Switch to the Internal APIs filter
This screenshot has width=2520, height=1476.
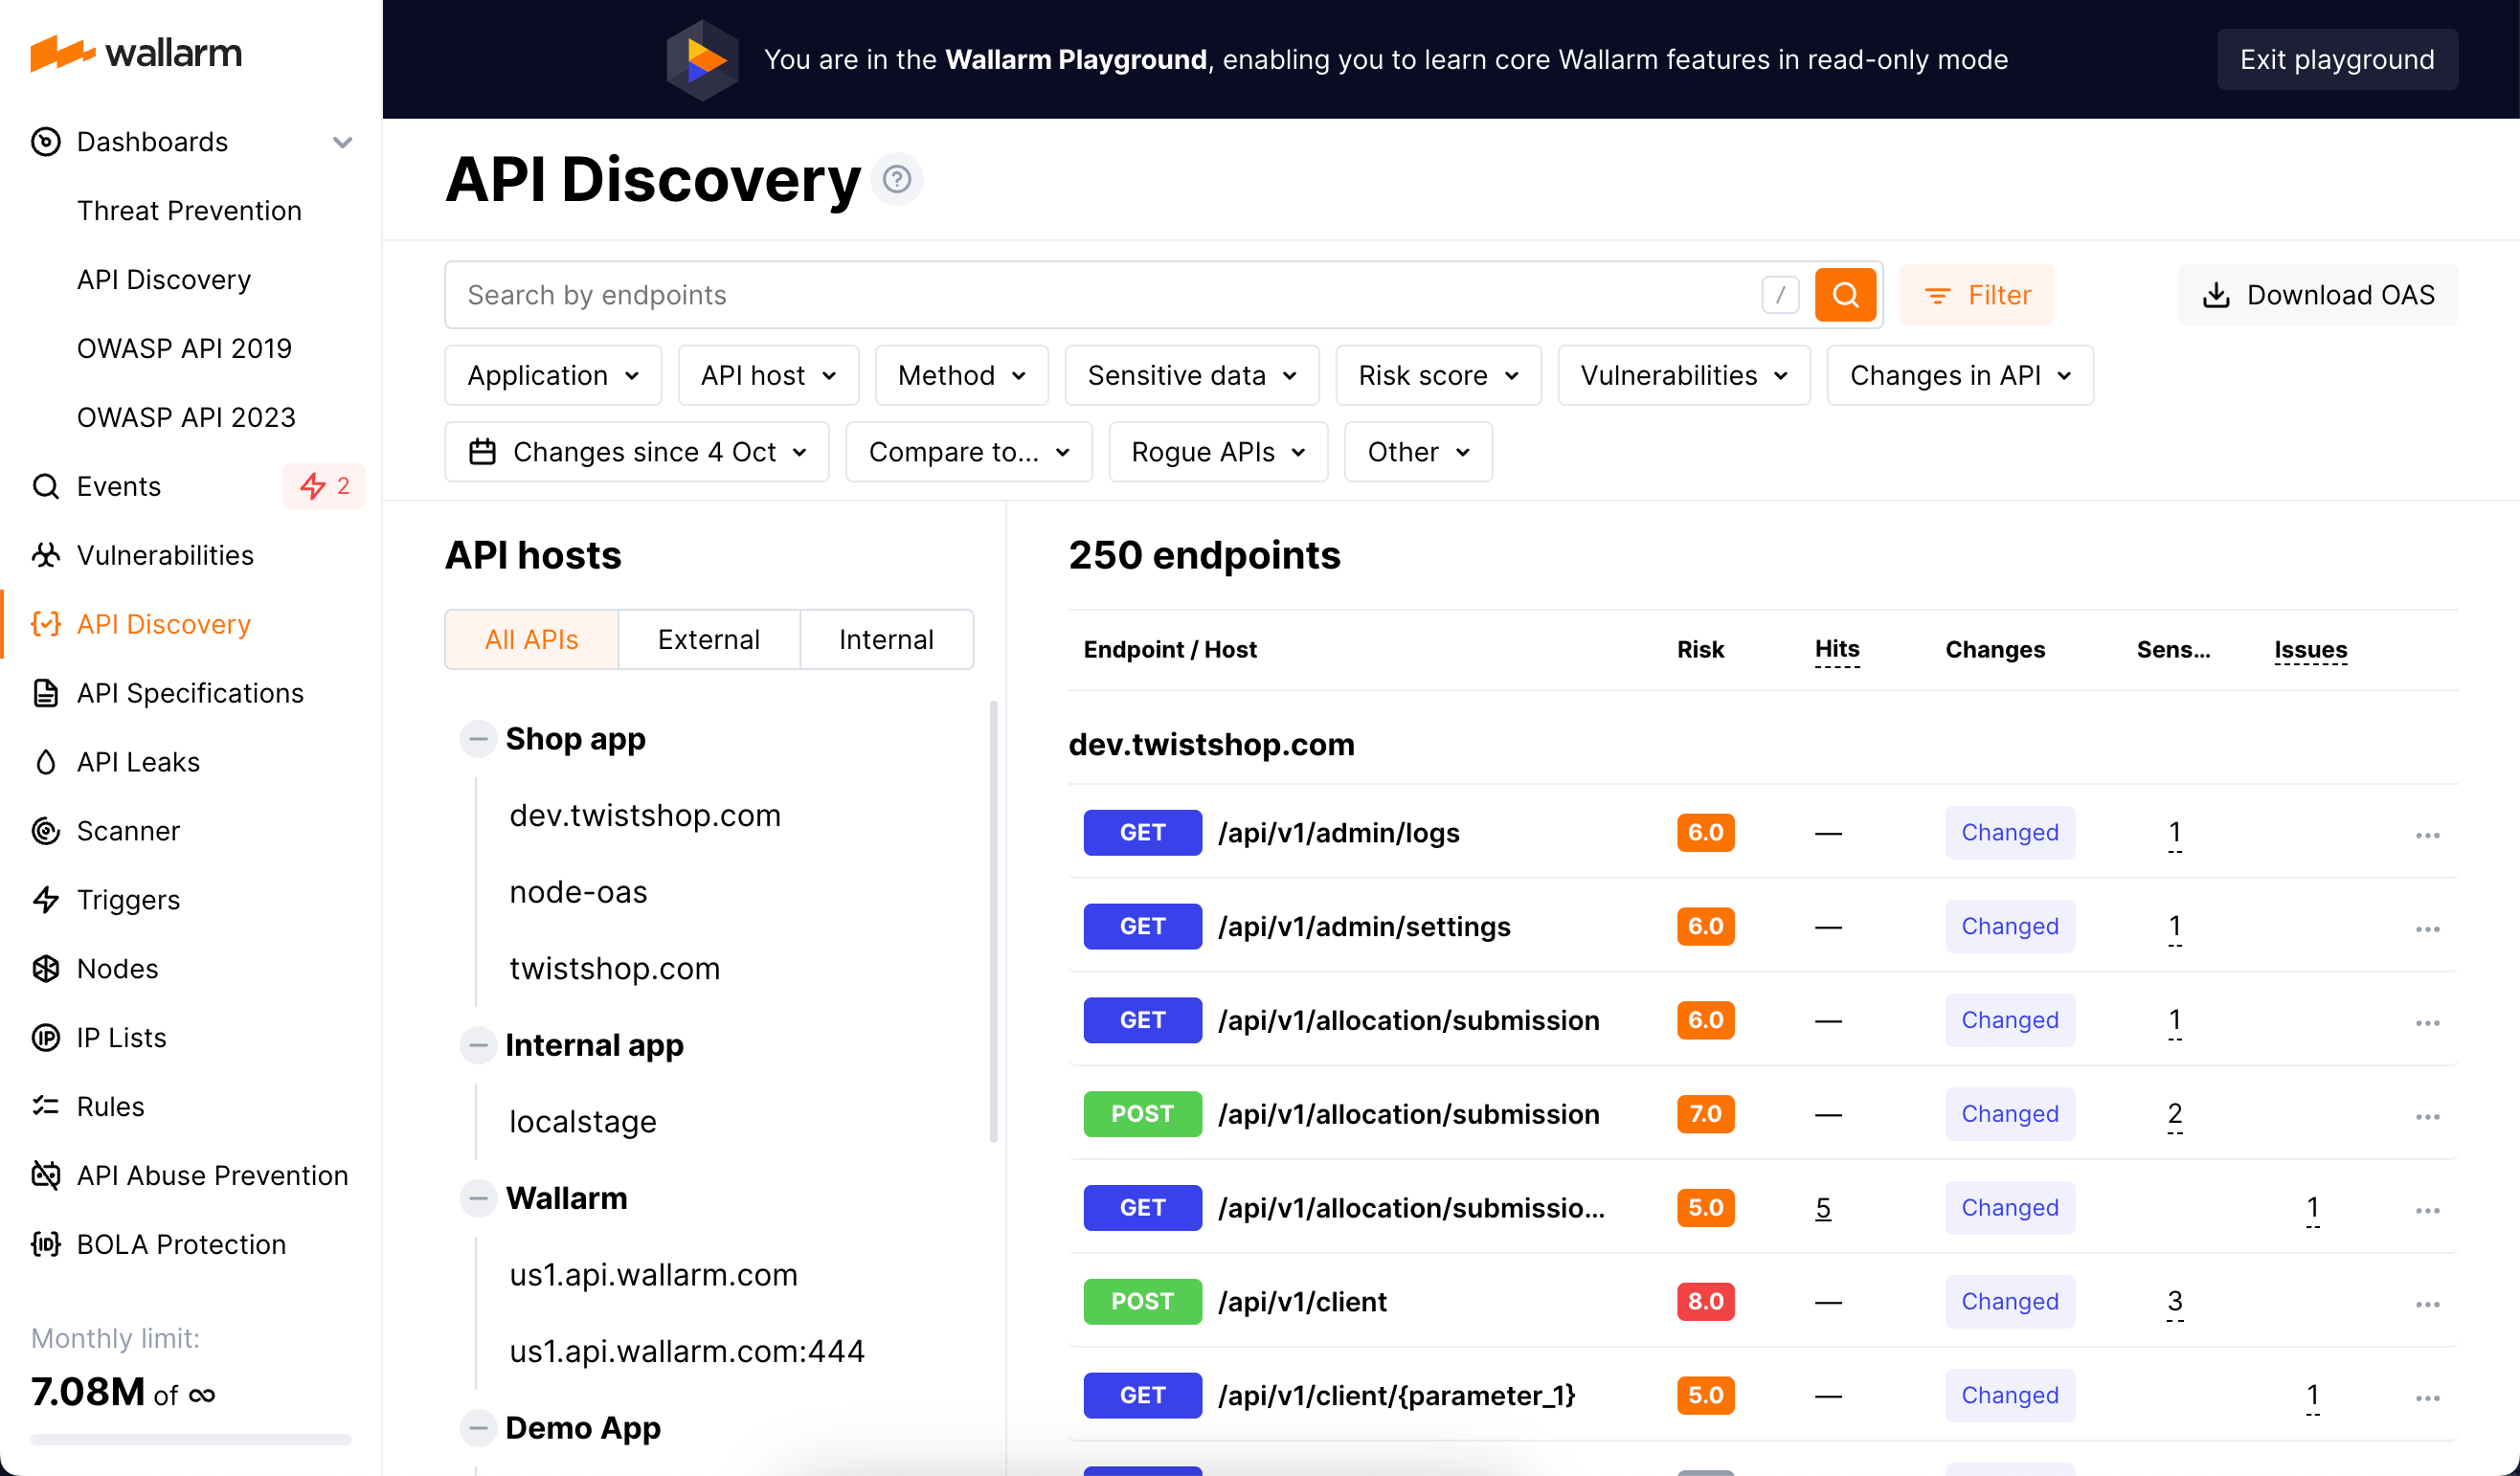pos(886,639)
